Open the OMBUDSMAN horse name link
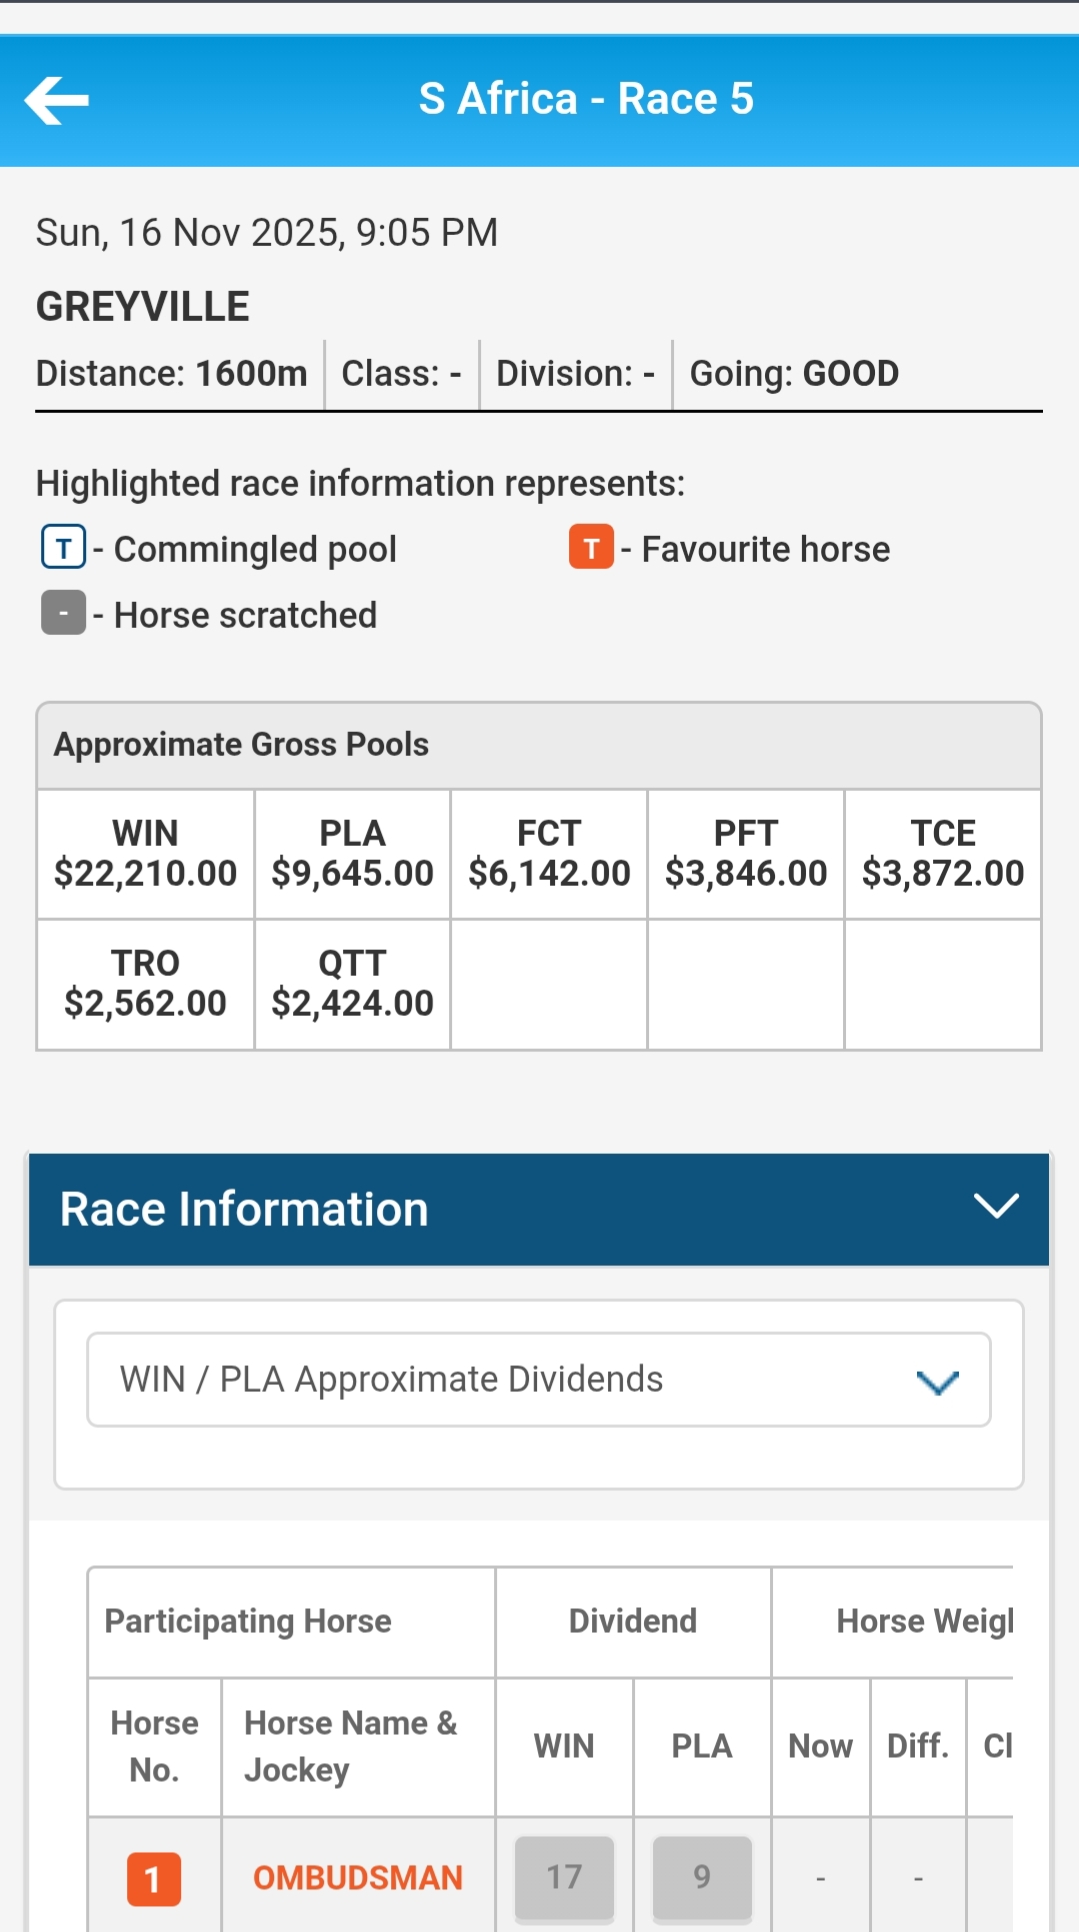Image resolution: width=1079 pixels, height=1932 pixels. (x=357, y=1878)
